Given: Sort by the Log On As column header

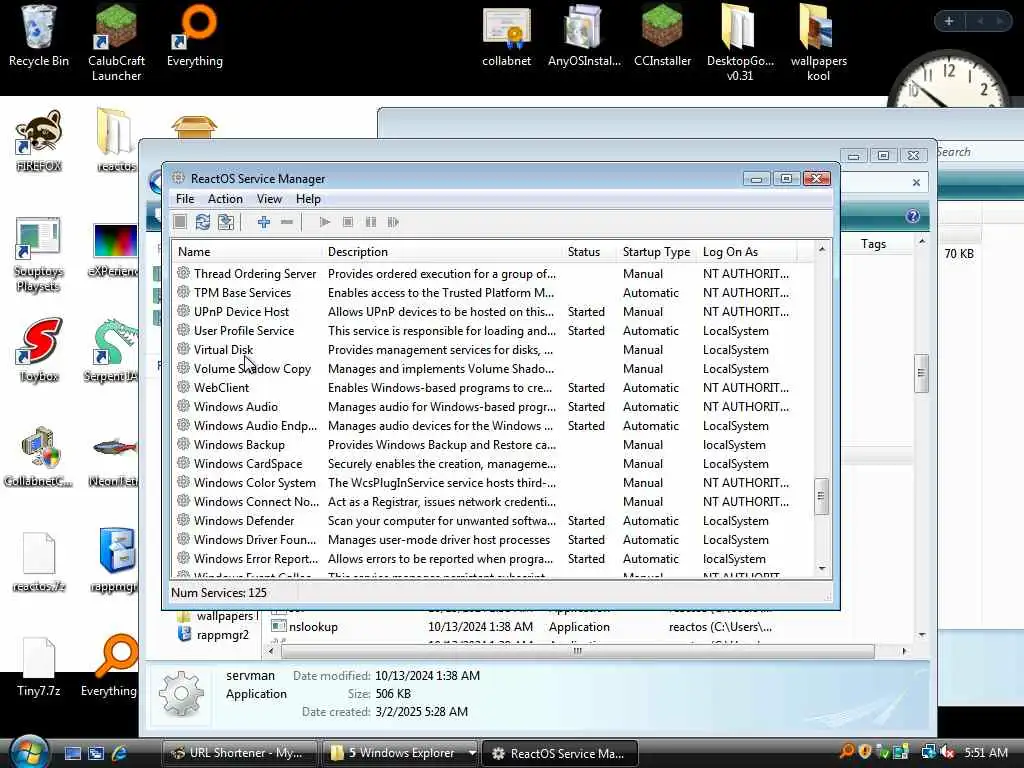Looking at the screenshot, I should click(747, 251).
